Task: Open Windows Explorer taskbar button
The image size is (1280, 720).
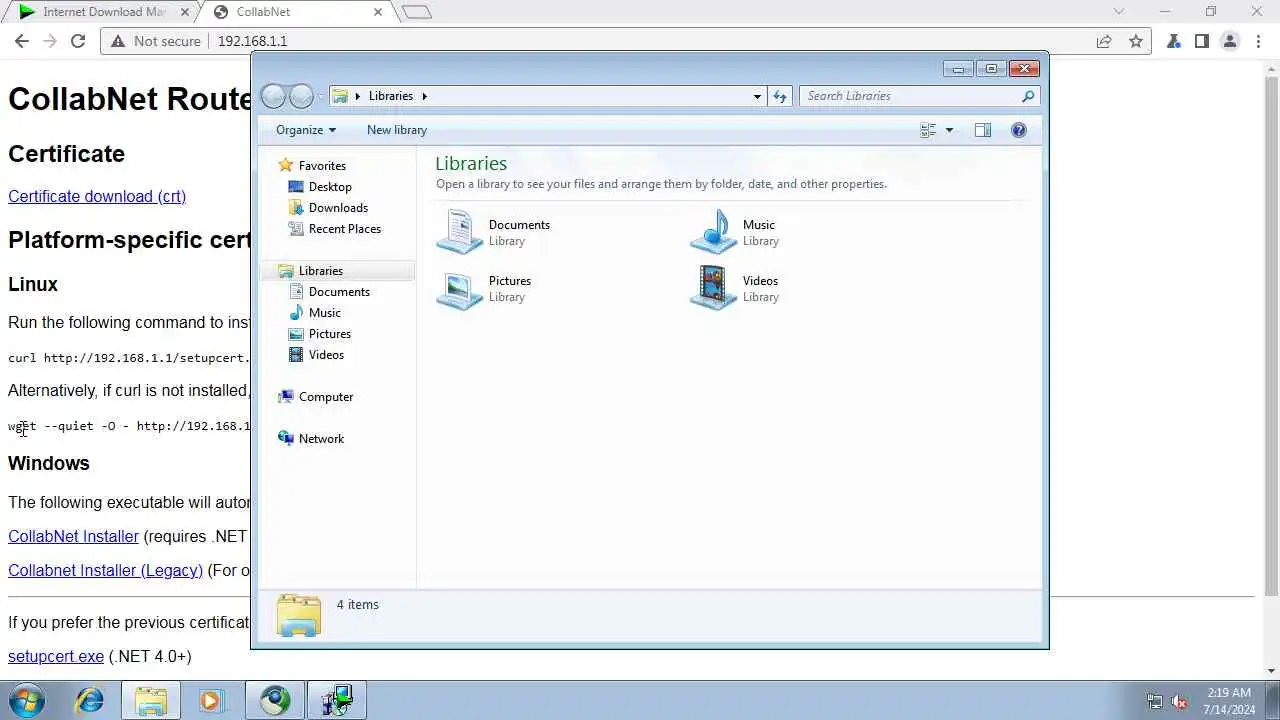Action: click(151, 700)
